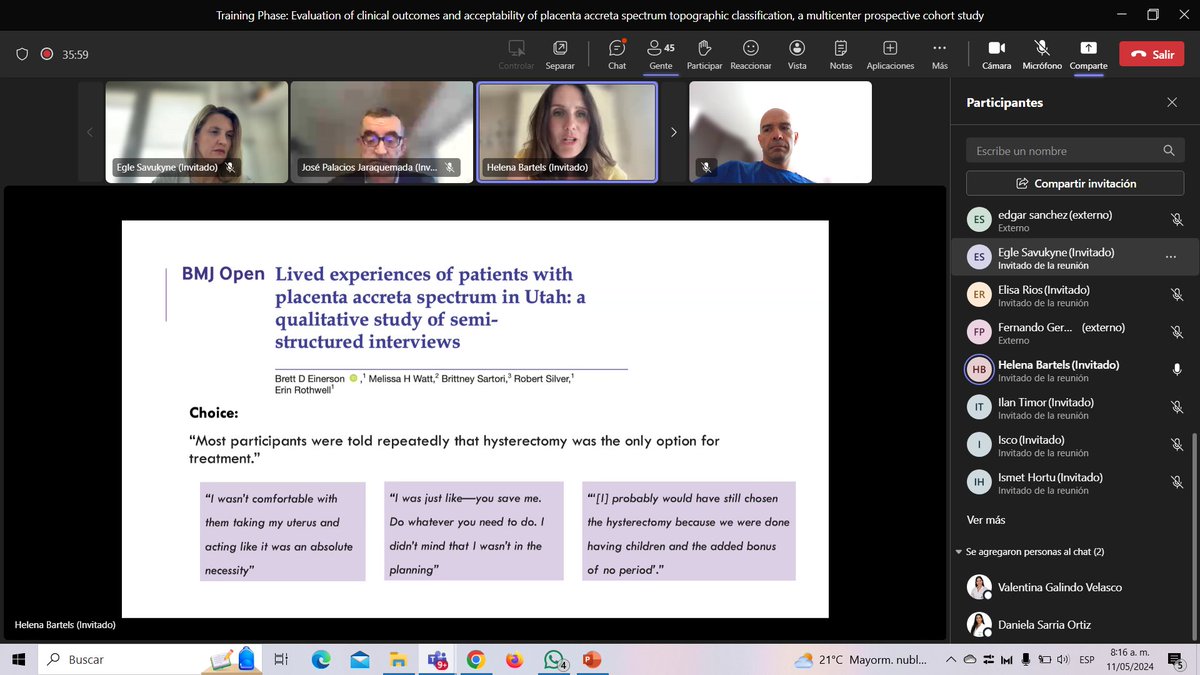This screenshot has width=1200, height=675.
Task: Open notification center in system tray
Action: tap(1176, 659)
